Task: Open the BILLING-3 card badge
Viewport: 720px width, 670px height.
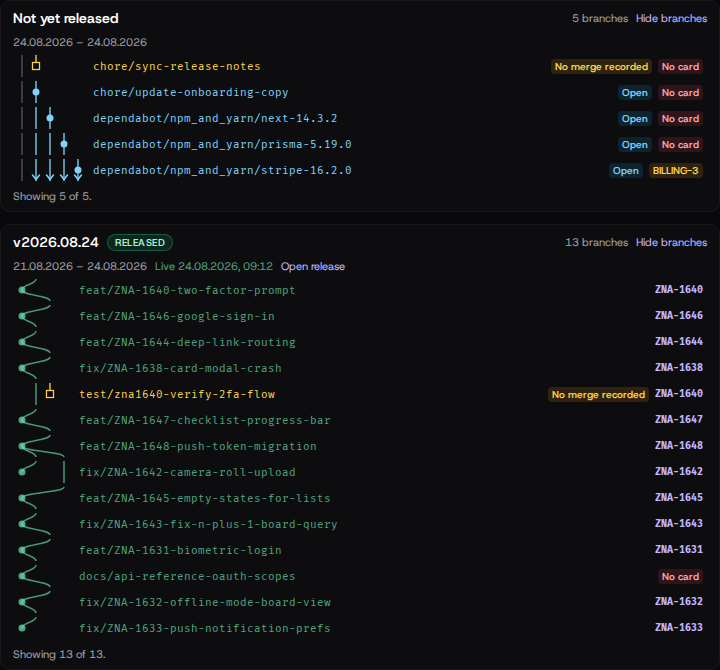Action: click(x=675, y=171)
